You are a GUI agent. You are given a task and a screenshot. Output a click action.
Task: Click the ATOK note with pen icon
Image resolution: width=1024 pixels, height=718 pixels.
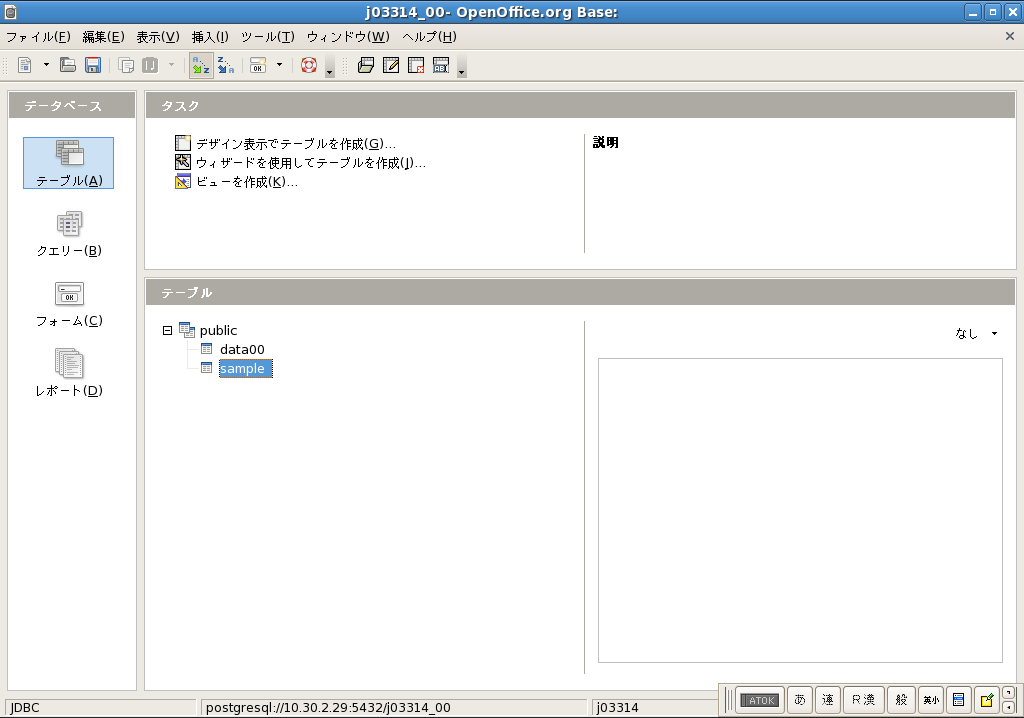pos(987,700)
